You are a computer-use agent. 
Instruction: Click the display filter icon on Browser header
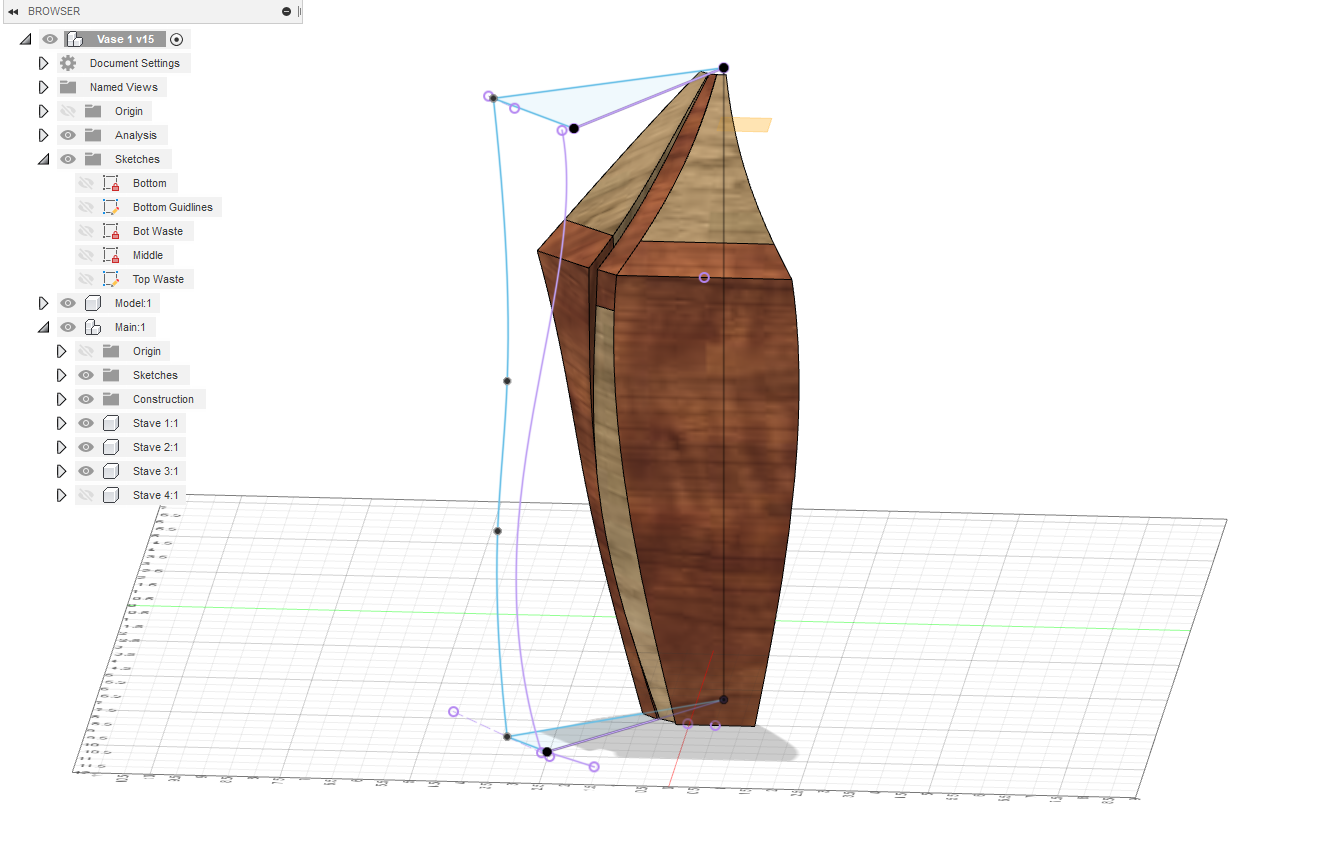click(287, 11)
